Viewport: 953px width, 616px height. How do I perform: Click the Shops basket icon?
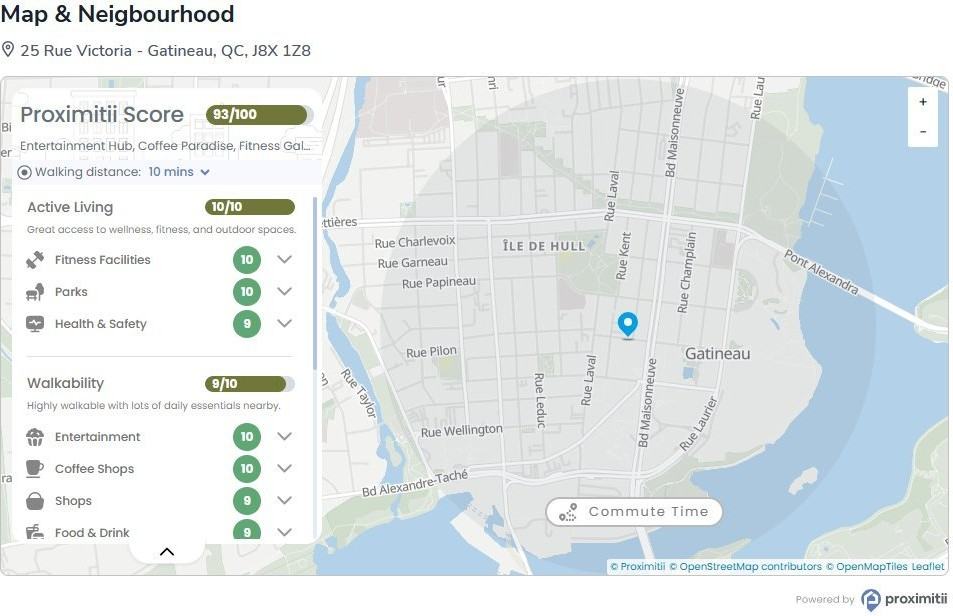coord(35,501)
